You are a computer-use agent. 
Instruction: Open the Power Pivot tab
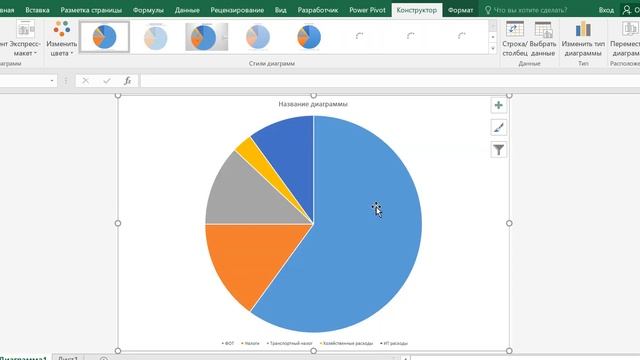(x=367, y=10)
